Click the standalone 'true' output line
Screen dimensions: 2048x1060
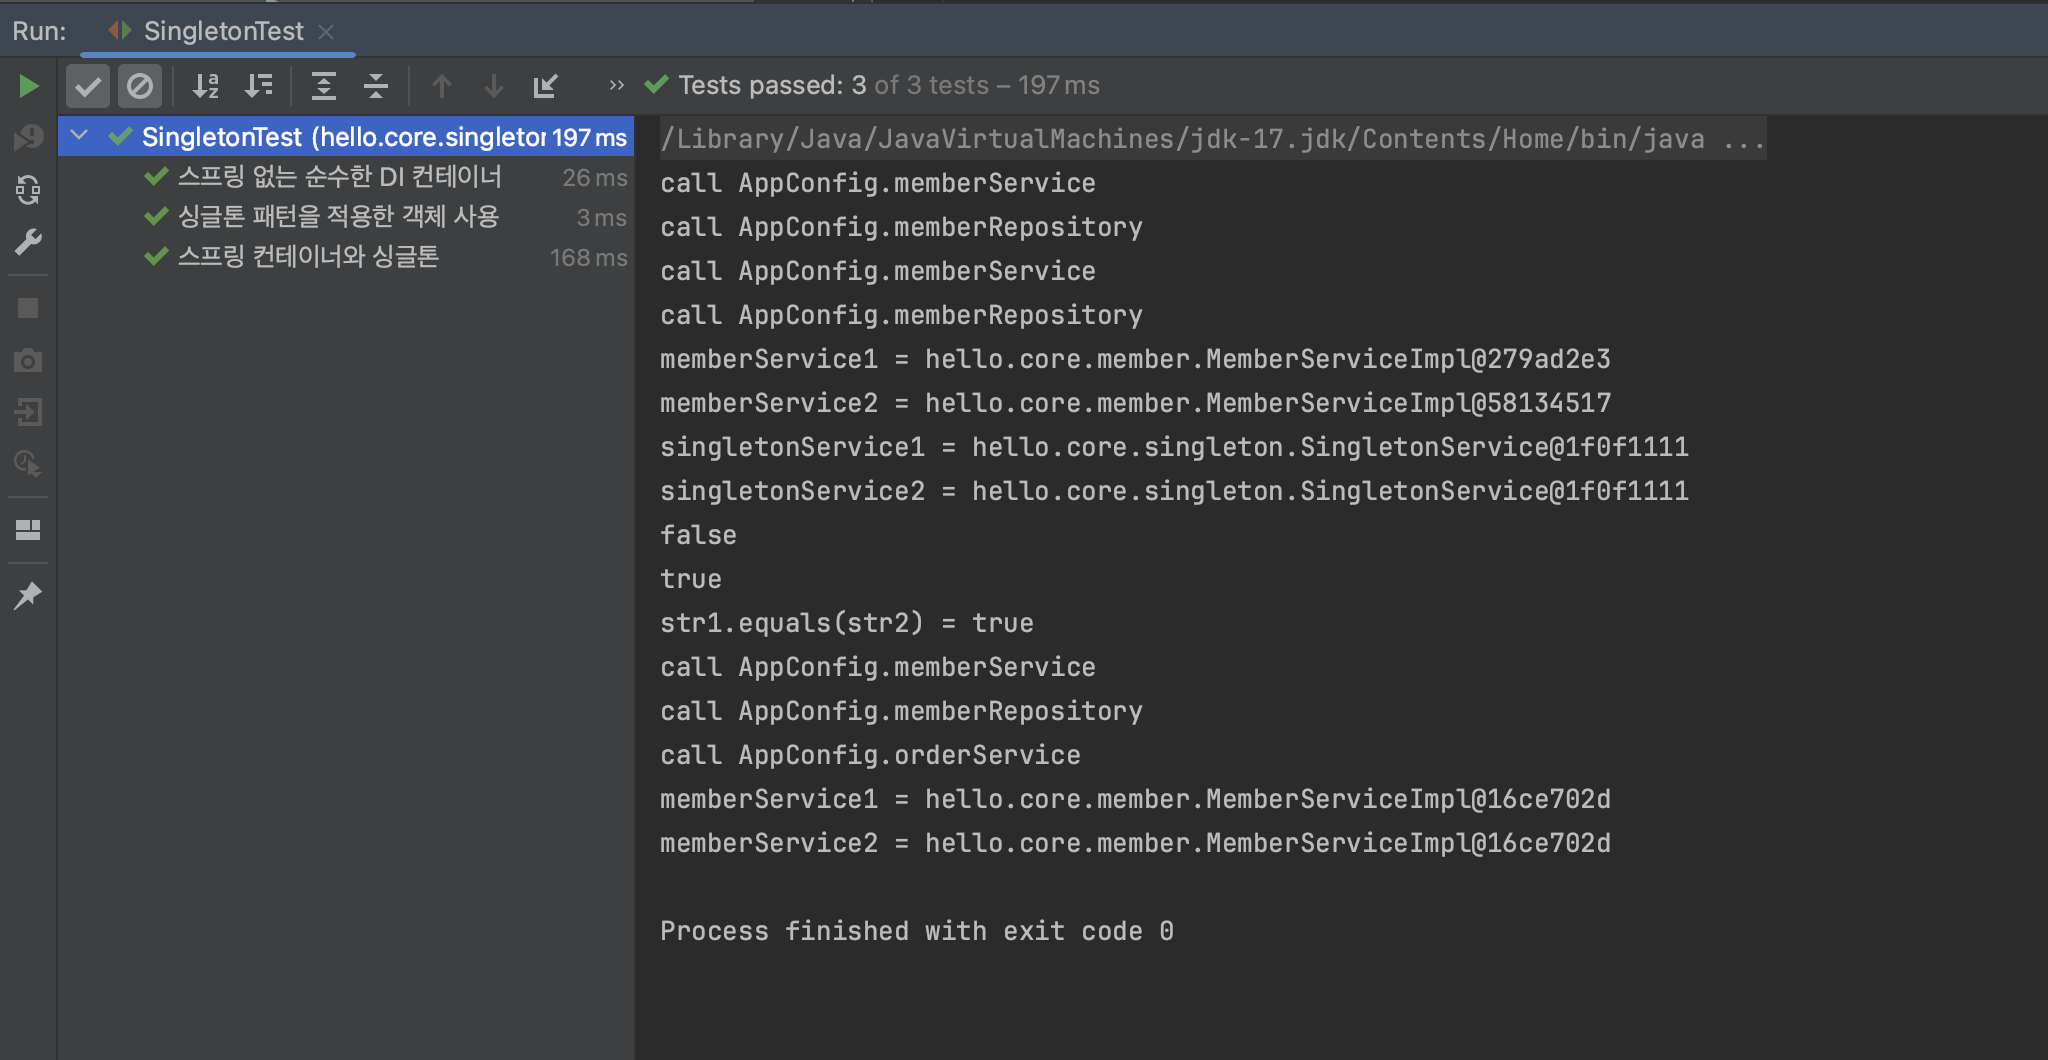691,579
